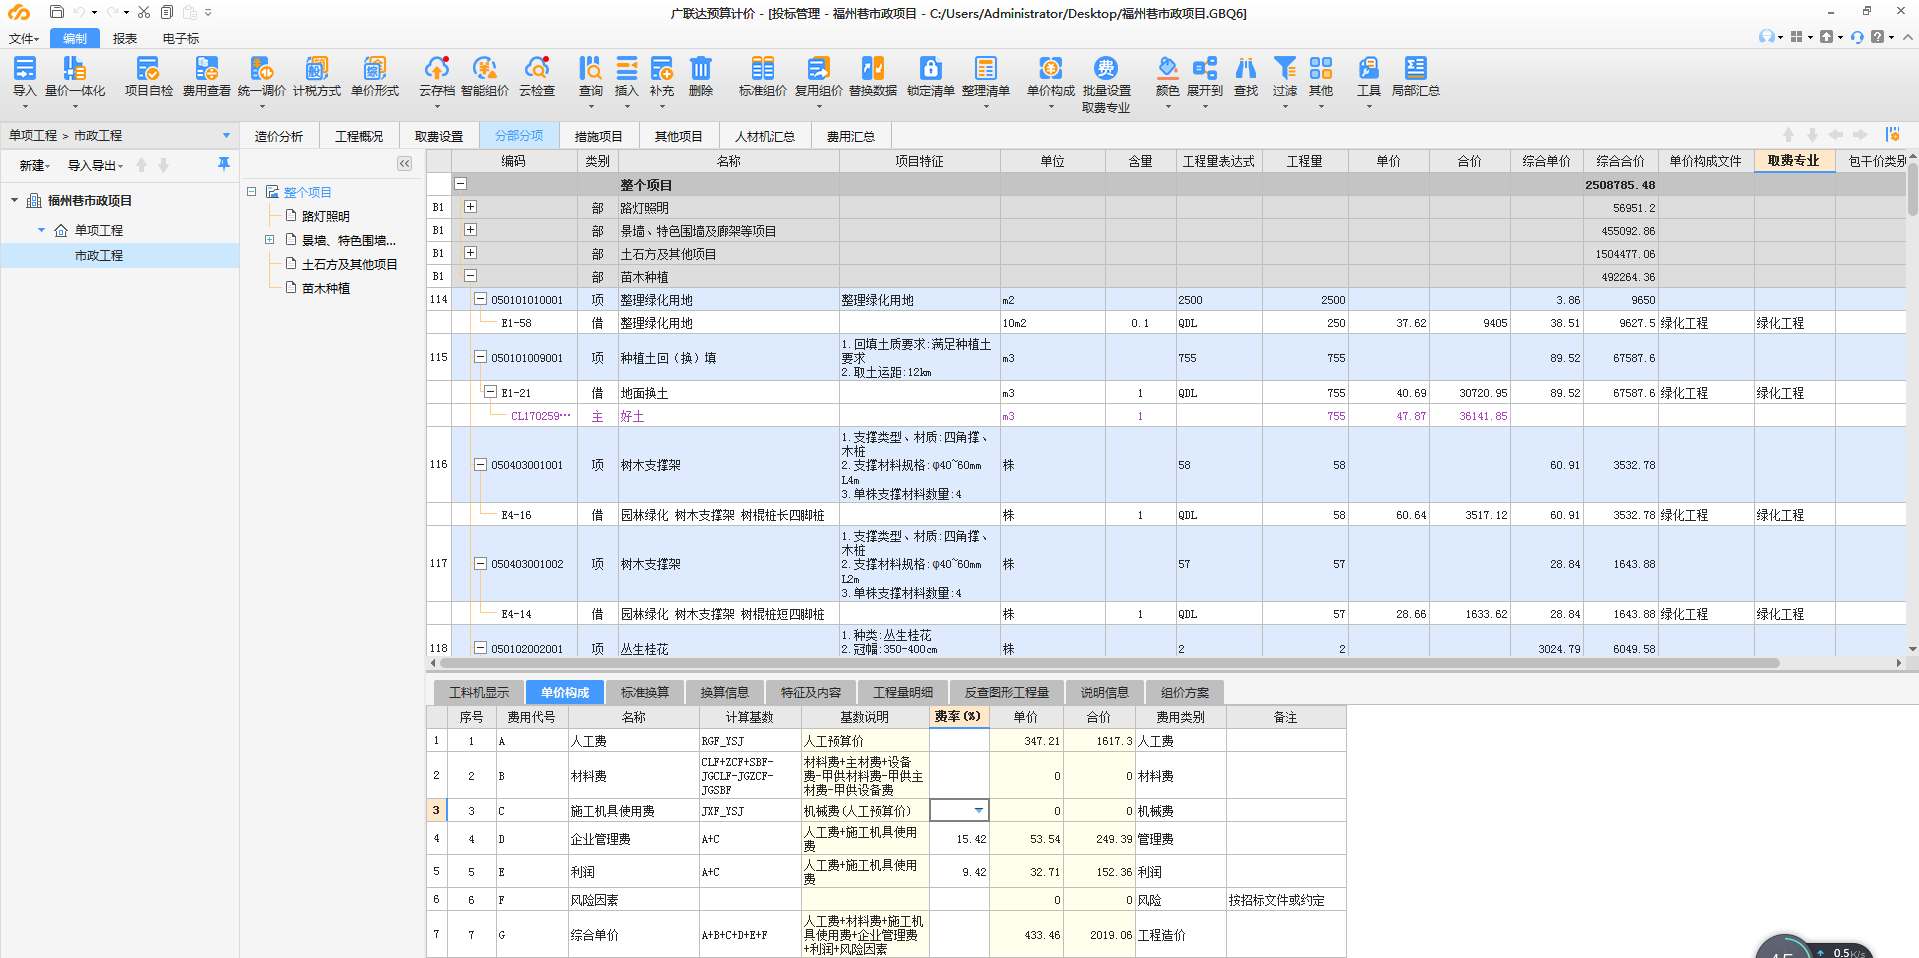The width and height of the screenshot is (1919, 958).
Task: Click the 取费专业 column header
Action: click(1794, 160)
